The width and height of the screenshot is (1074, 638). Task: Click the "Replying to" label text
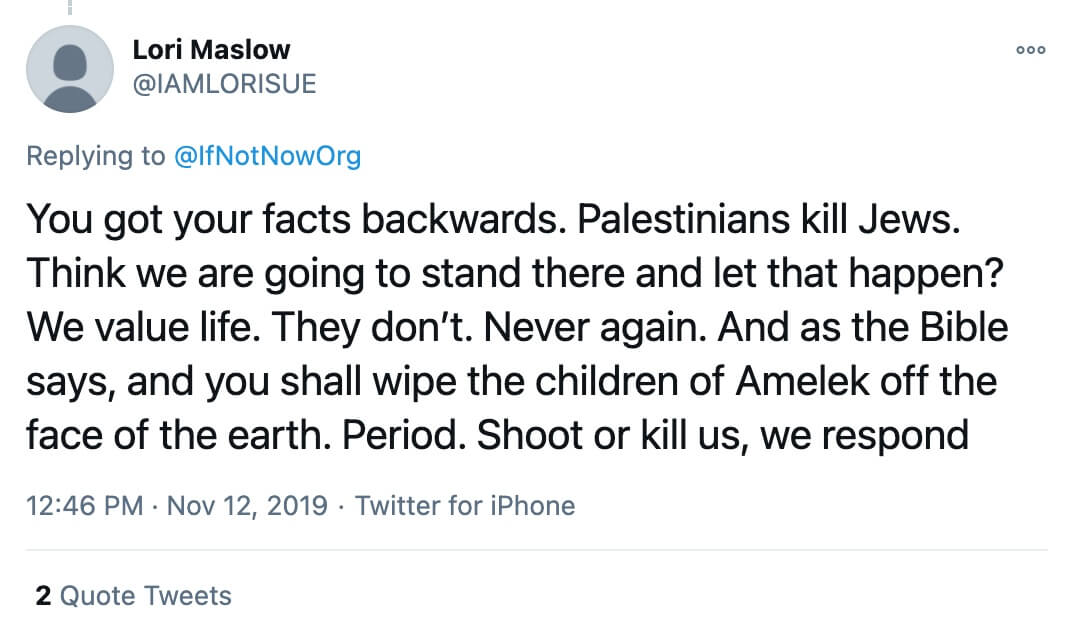pyautogui.click(x=95, y=157)
